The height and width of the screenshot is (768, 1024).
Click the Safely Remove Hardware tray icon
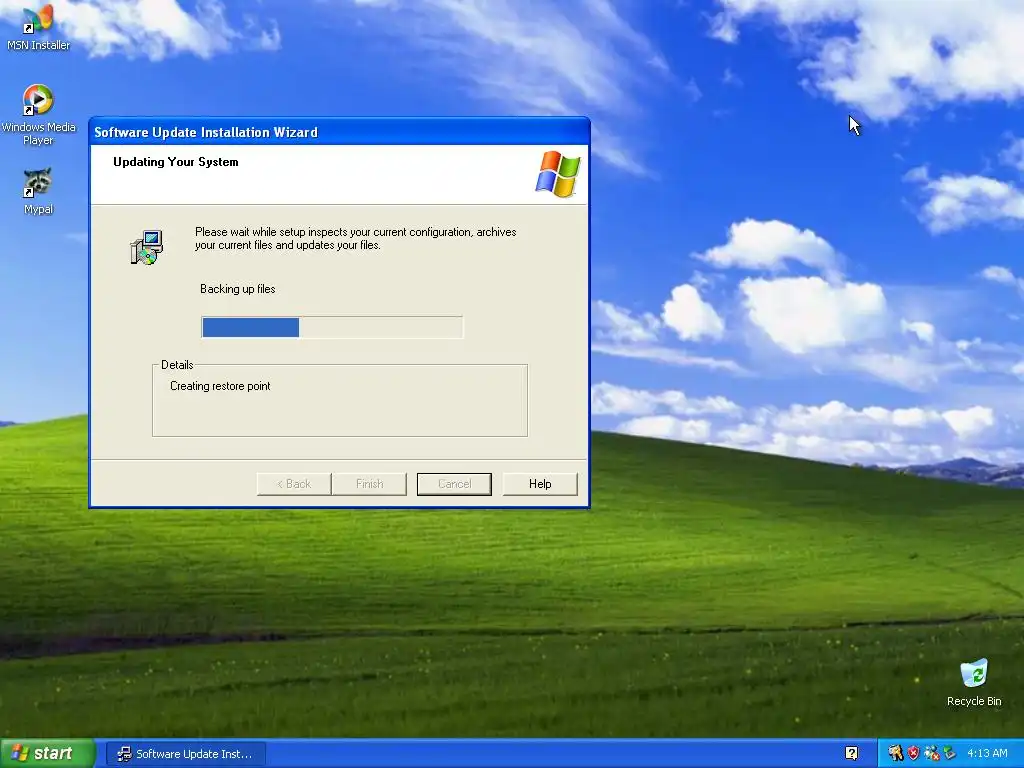tap(949, 753)
